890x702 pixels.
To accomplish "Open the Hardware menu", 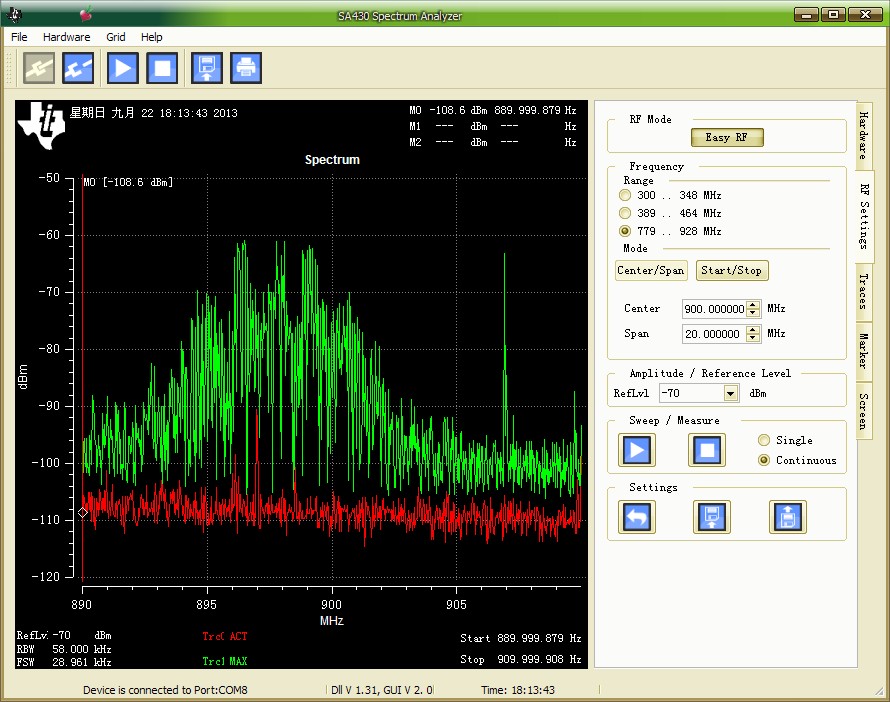I will 66,37.
